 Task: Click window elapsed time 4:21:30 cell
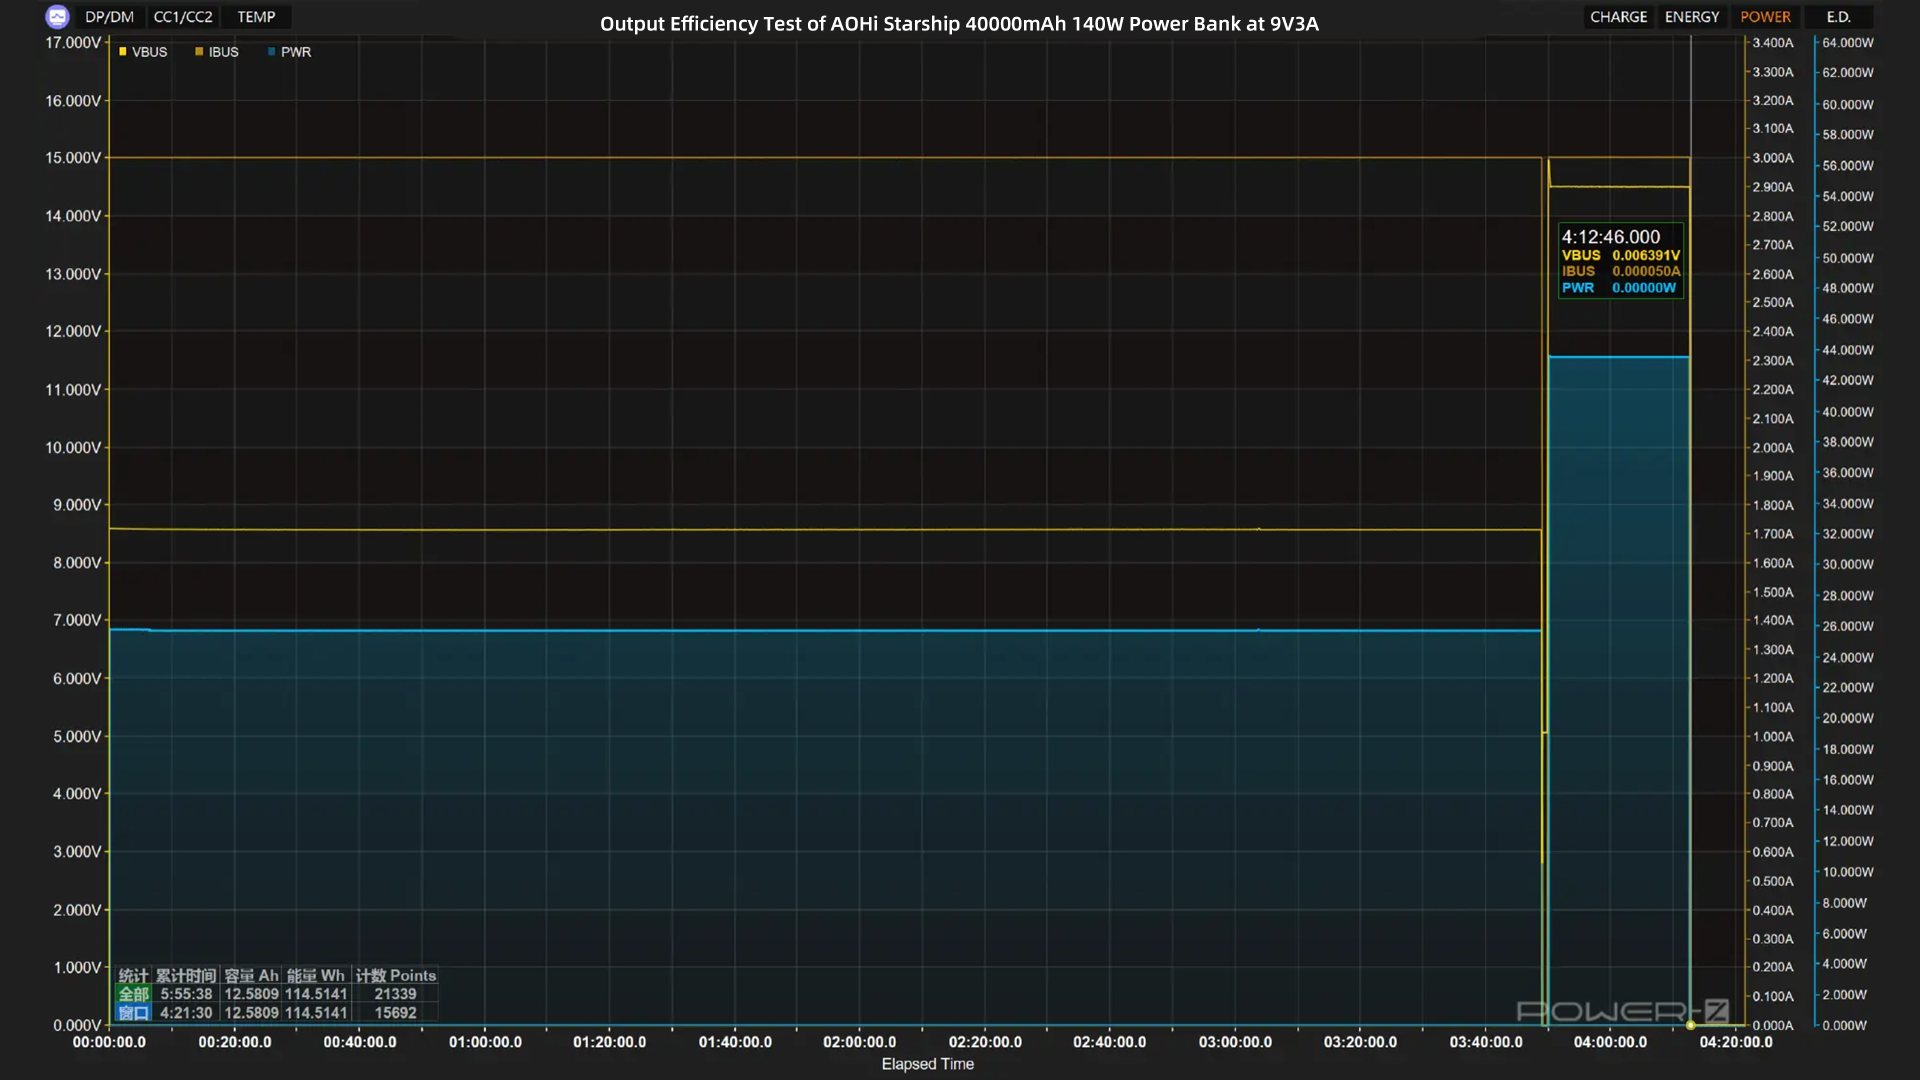186,1013
